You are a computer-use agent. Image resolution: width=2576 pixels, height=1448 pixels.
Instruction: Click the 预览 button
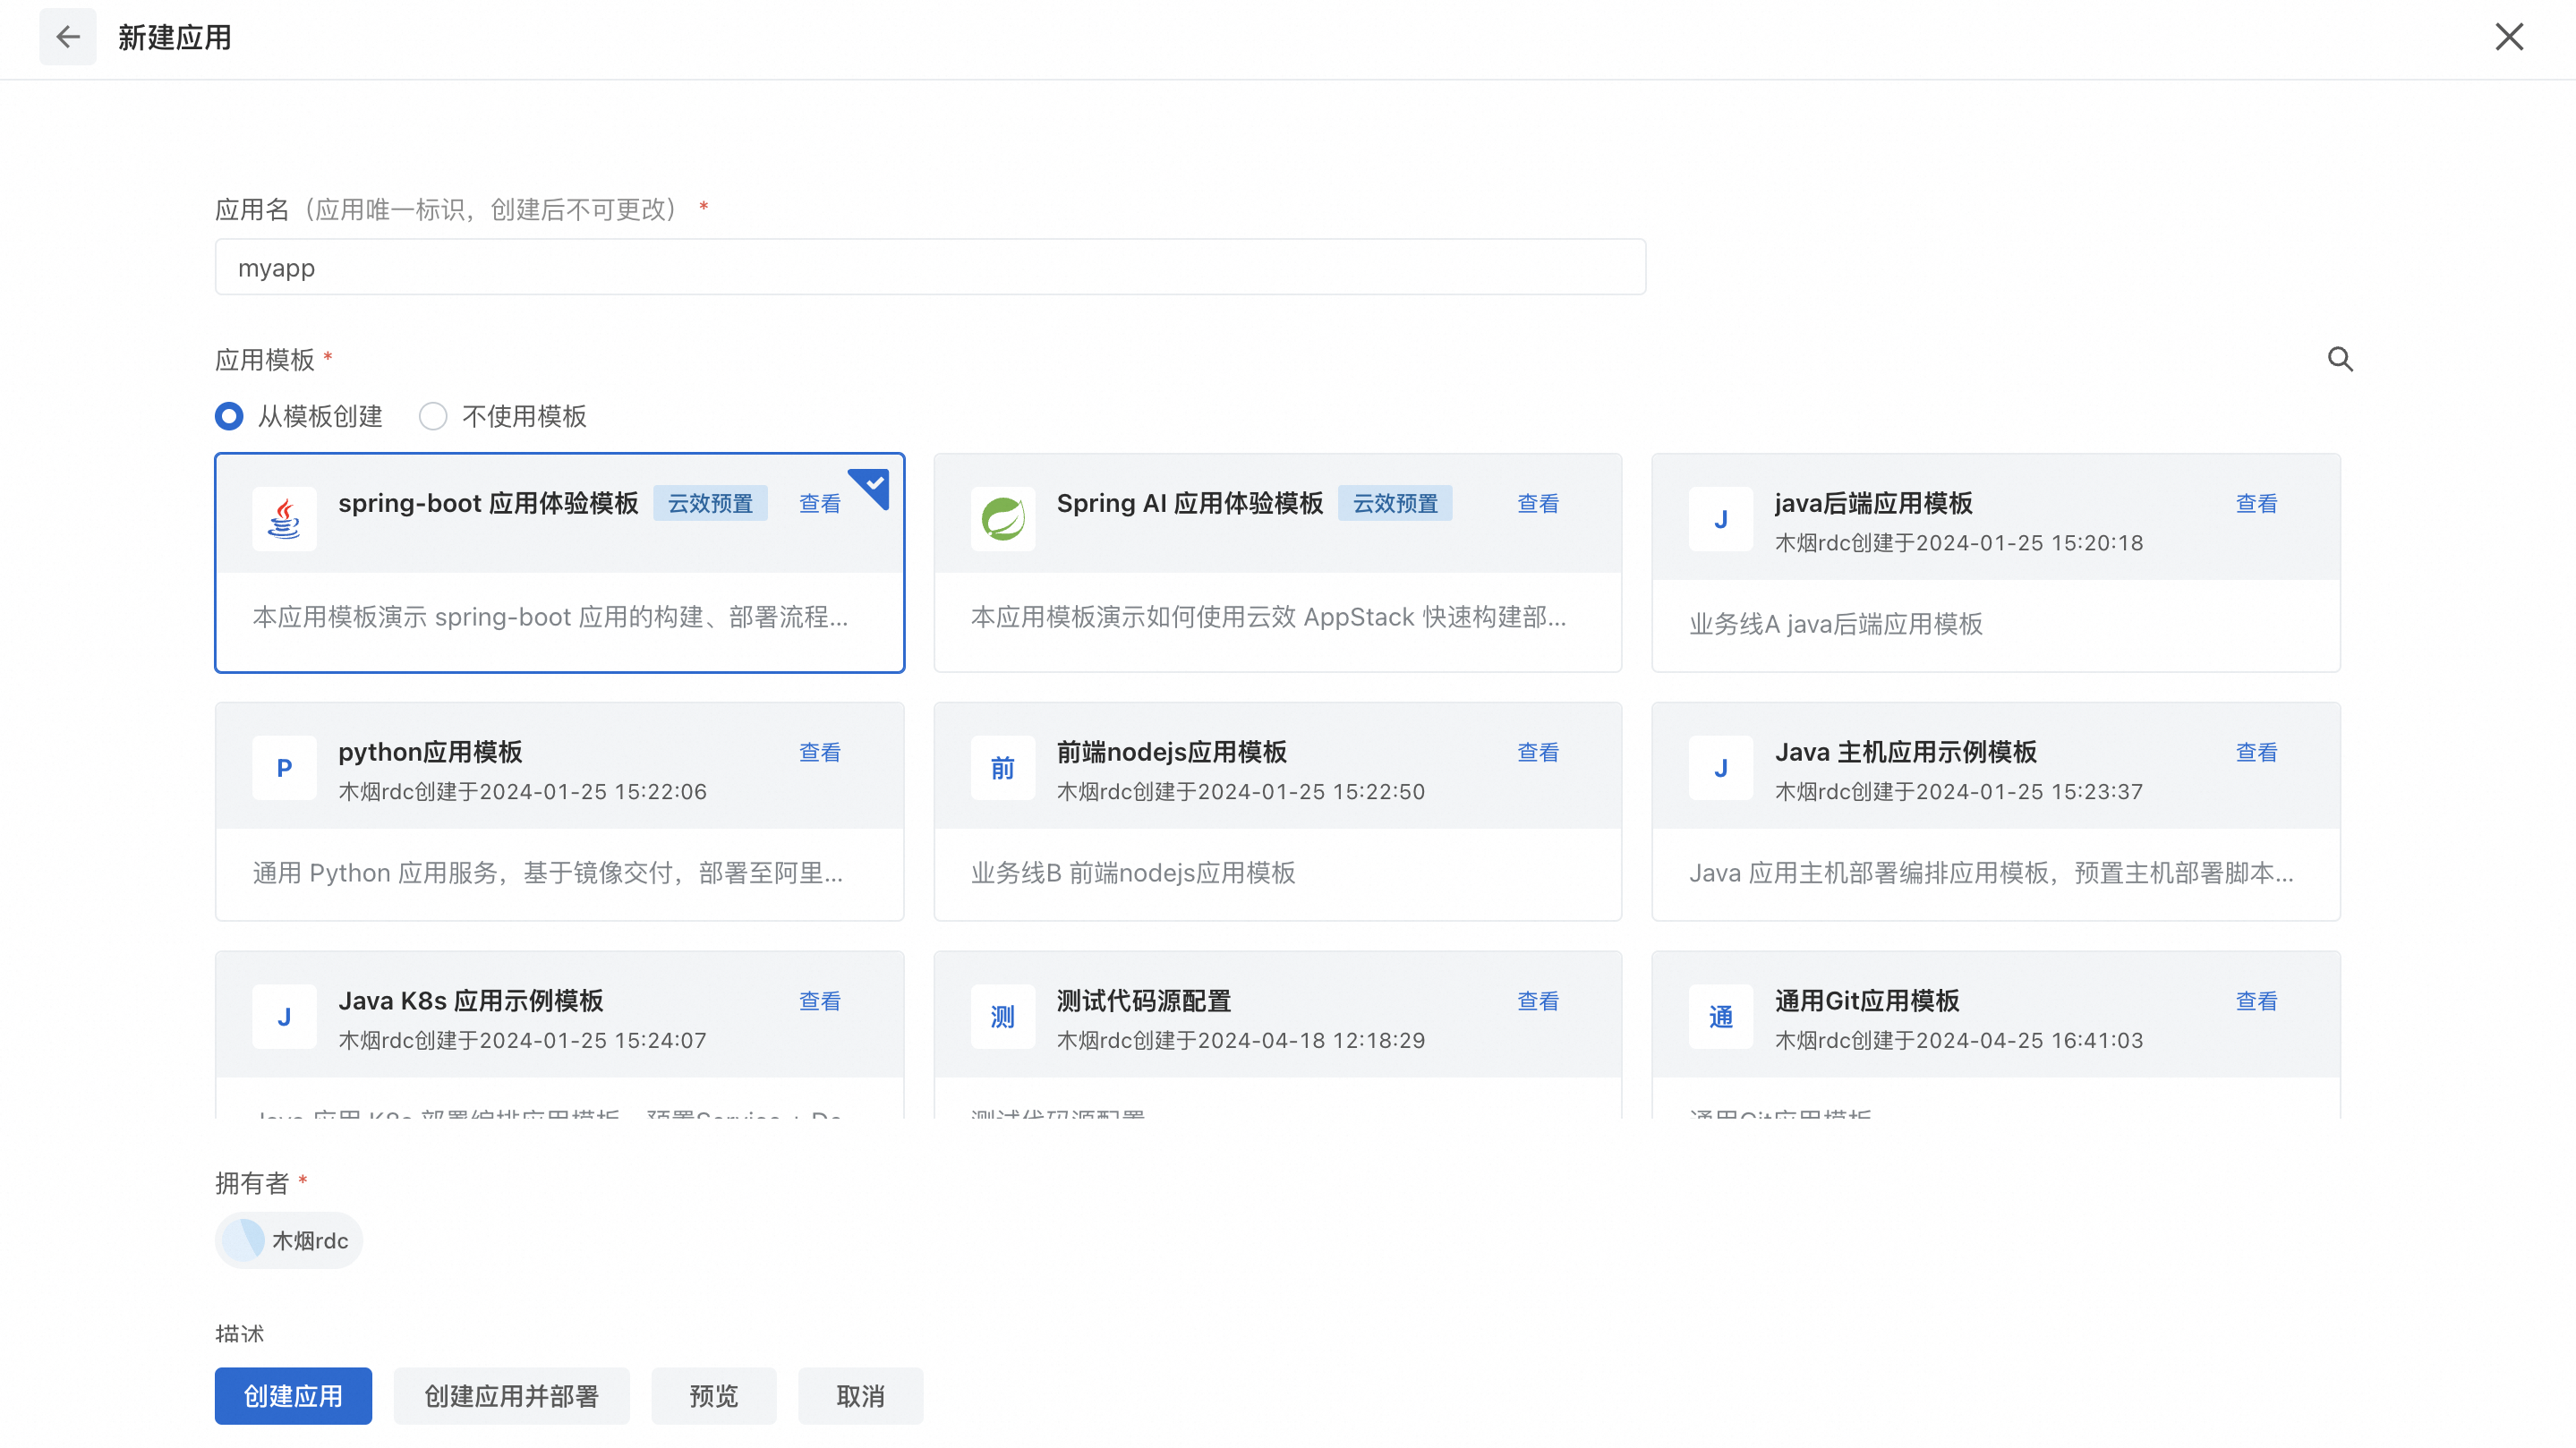714,1395
